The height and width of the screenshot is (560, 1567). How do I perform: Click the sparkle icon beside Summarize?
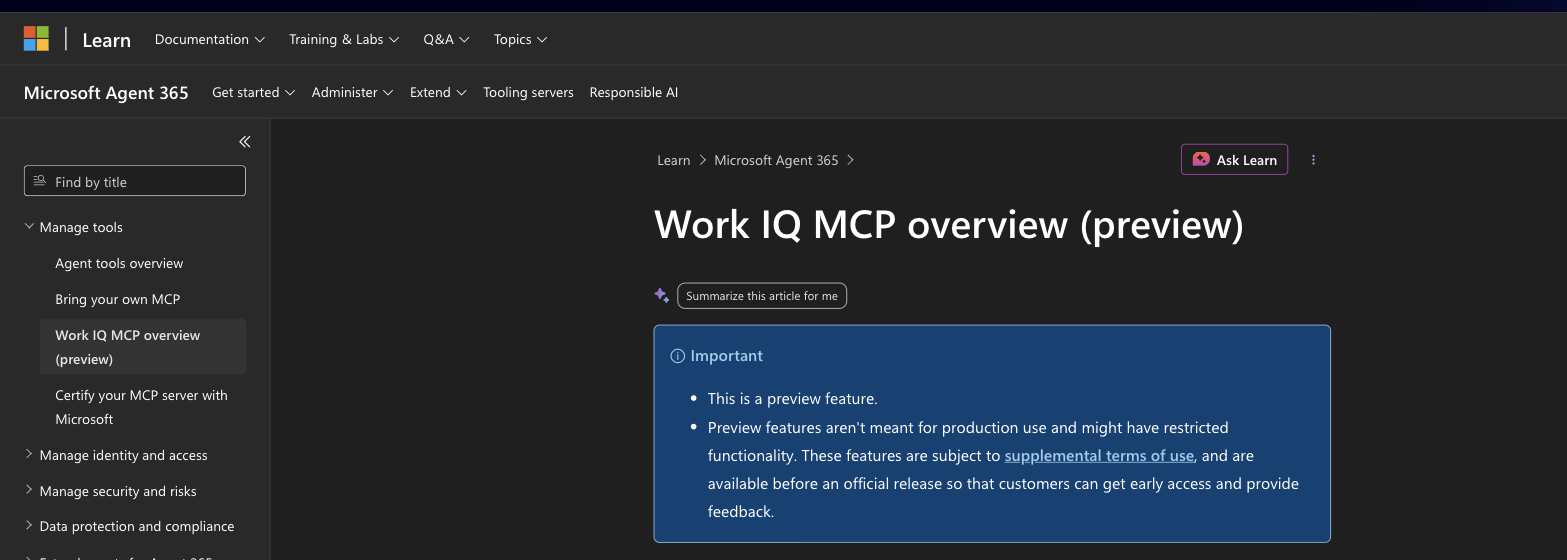point(661,295)
